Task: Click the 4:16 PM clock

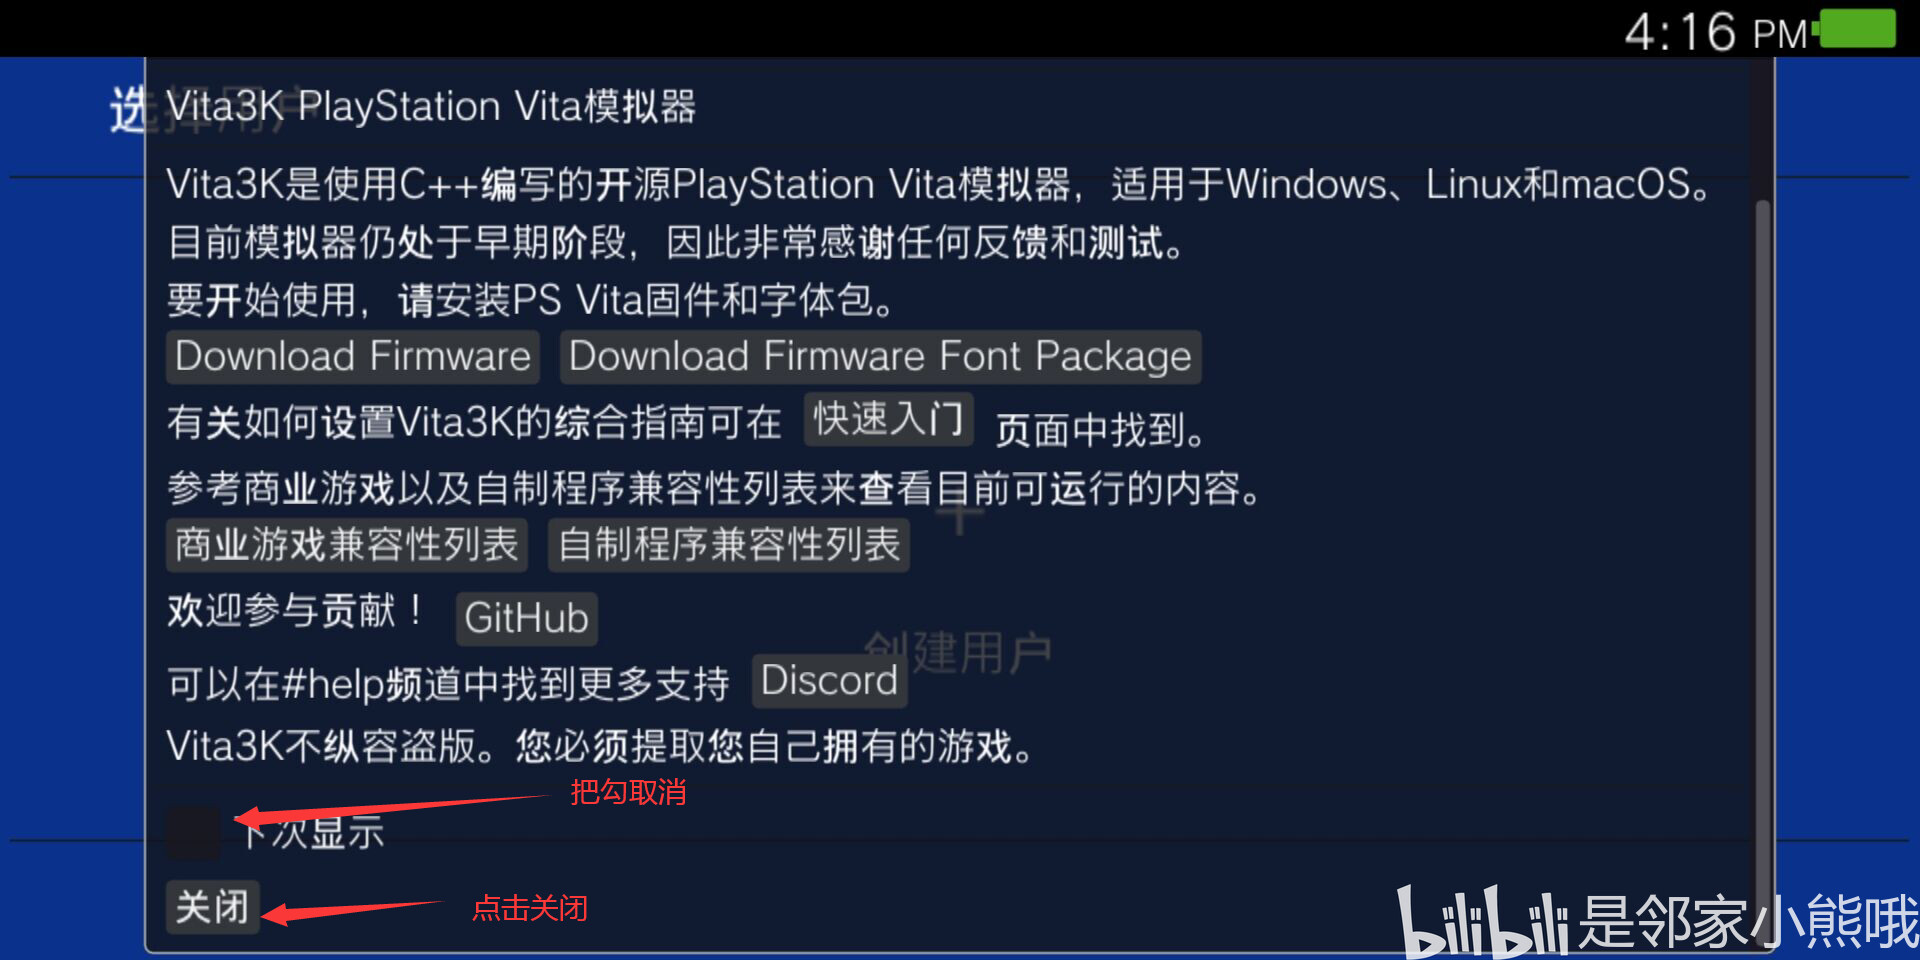Action: point(1716,32)
